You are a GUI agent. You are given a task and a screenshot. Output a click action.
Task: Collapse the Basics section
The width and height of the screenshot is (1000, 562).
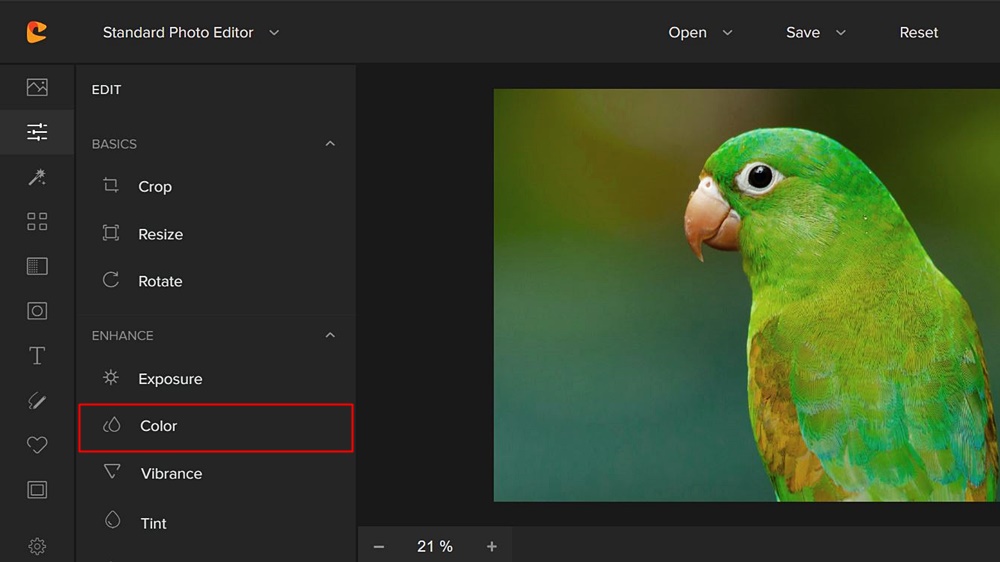(330, 144)
